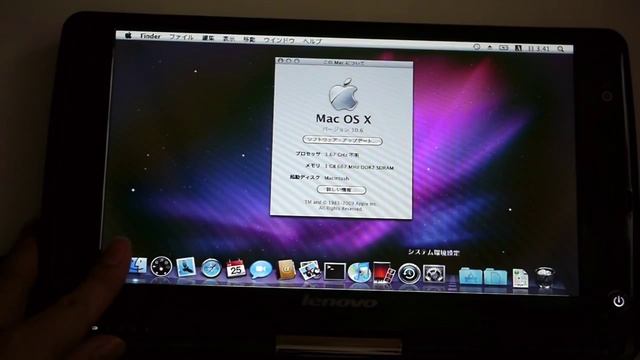Launch iPhoto from the Dock
The height and width of the screenshot is (360, 640).
point(310,271)
